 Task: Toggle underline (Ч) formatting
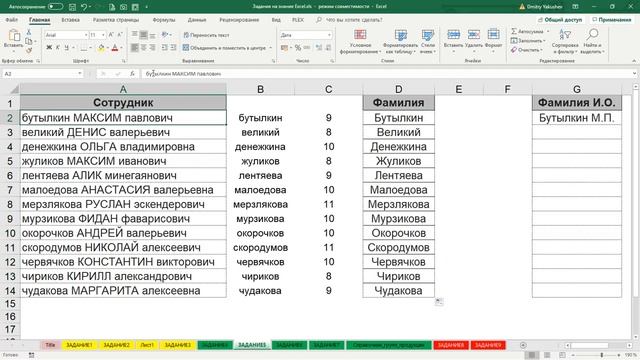(x=67, y=48)
